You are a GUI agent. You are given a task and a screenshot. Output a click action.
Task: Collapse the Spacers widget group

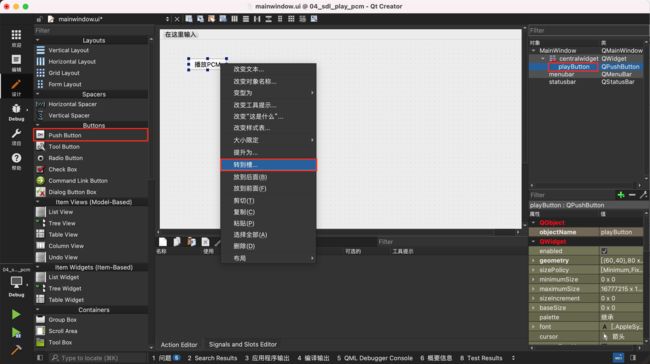click(38, 94)
